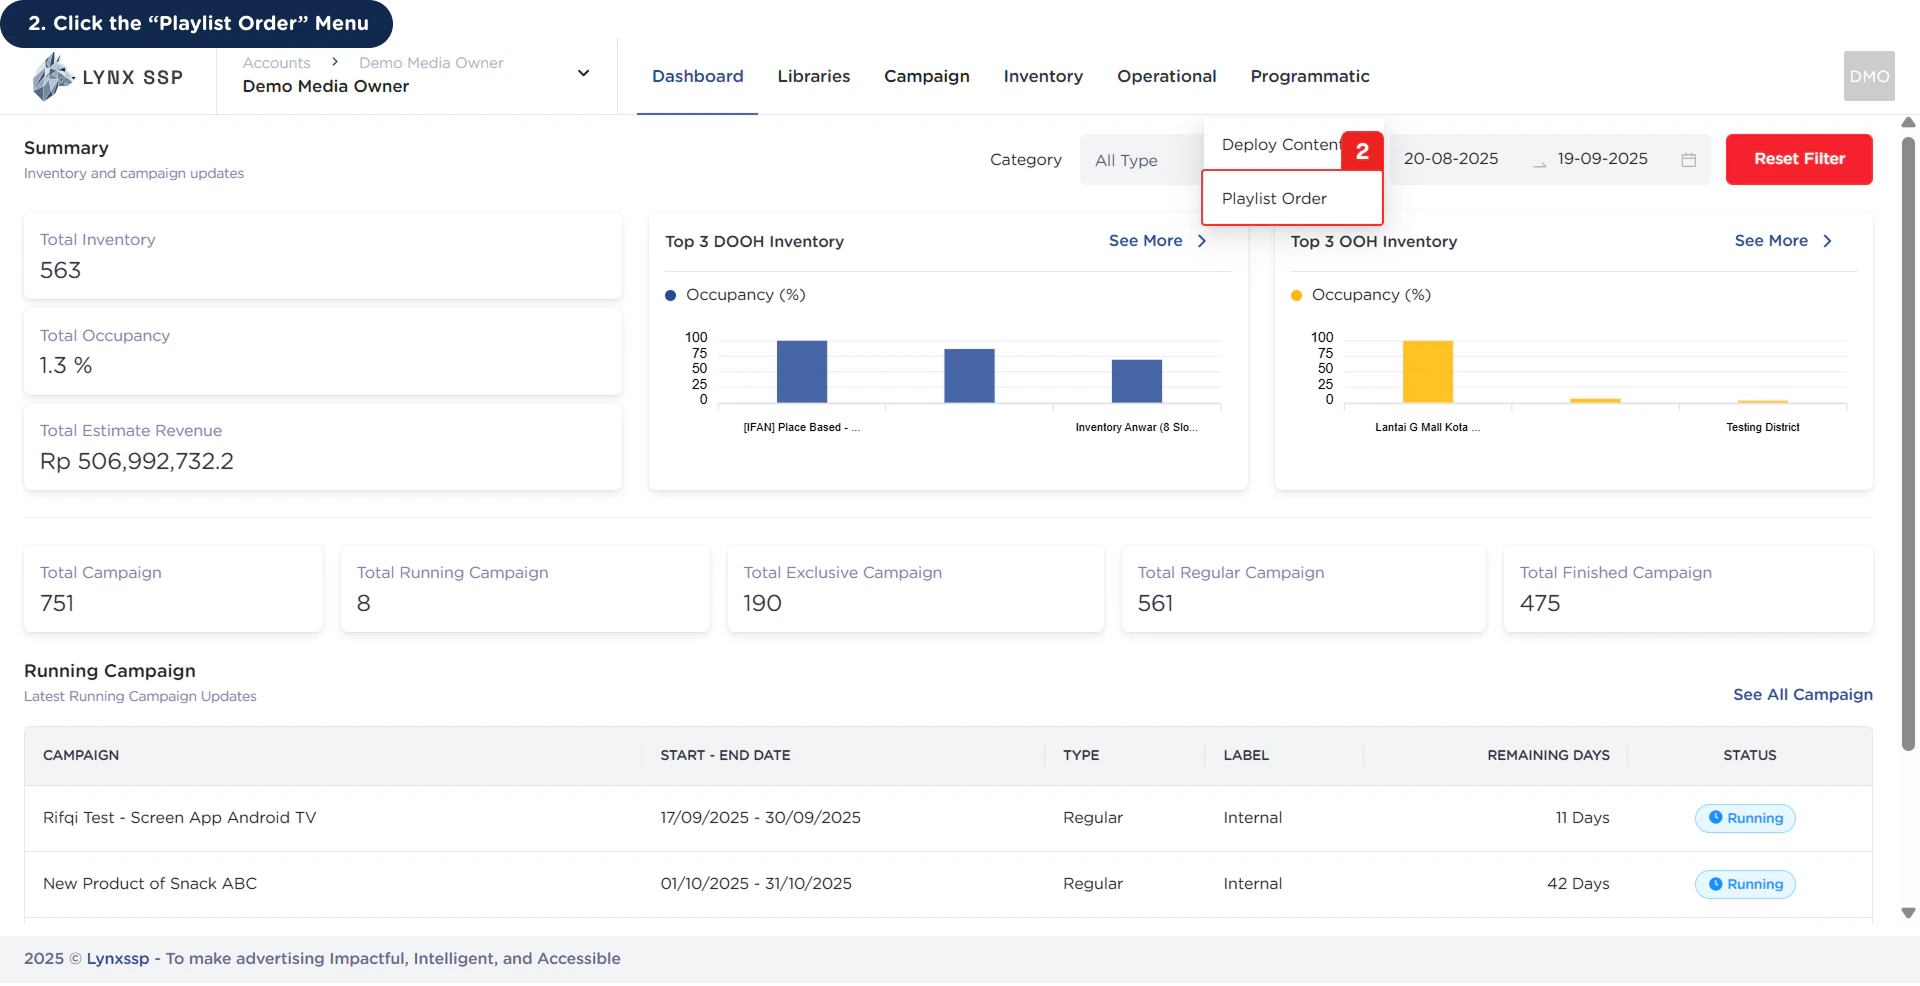Click the arrow next to OOH See More
The image size is (1920, 986).
[1827, 241]
